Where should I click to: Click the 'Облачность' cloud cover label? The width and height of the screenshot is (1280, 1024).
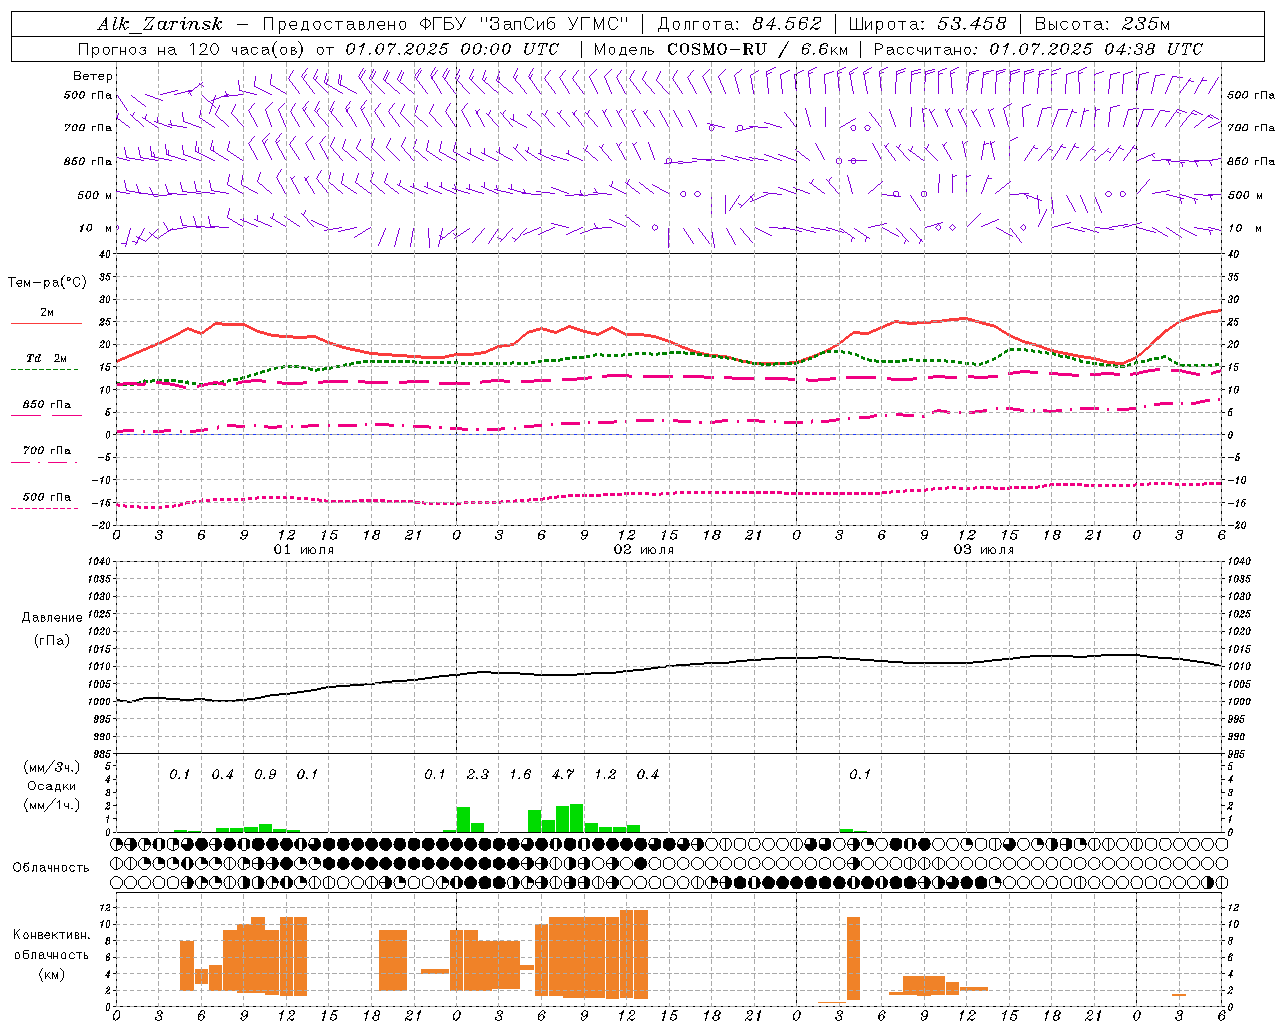51,867
